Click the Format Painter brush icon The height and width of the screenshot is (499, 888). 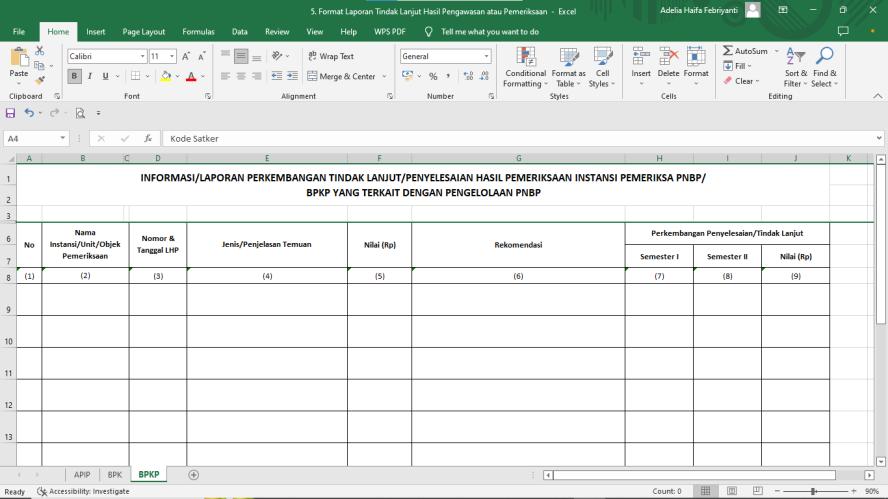point(40,80)
